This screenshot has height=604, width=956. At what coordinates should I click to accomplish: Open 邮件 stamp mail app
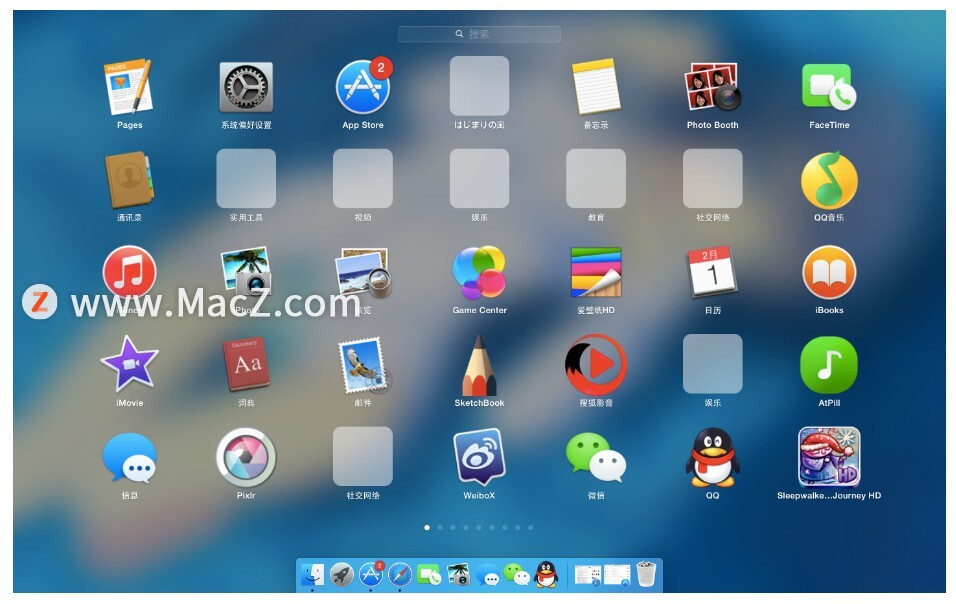pyautogui.click(x=364, y=364)
